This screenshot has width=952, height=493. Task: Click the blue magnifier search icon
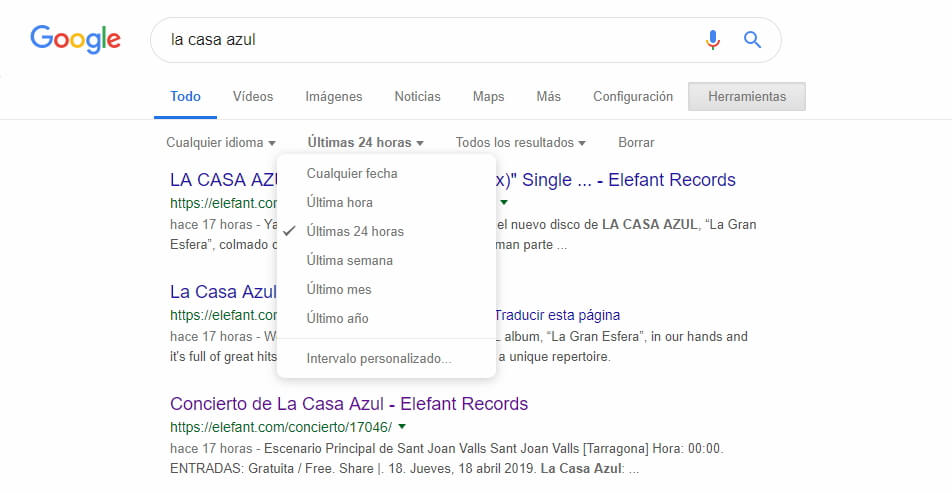752,40
